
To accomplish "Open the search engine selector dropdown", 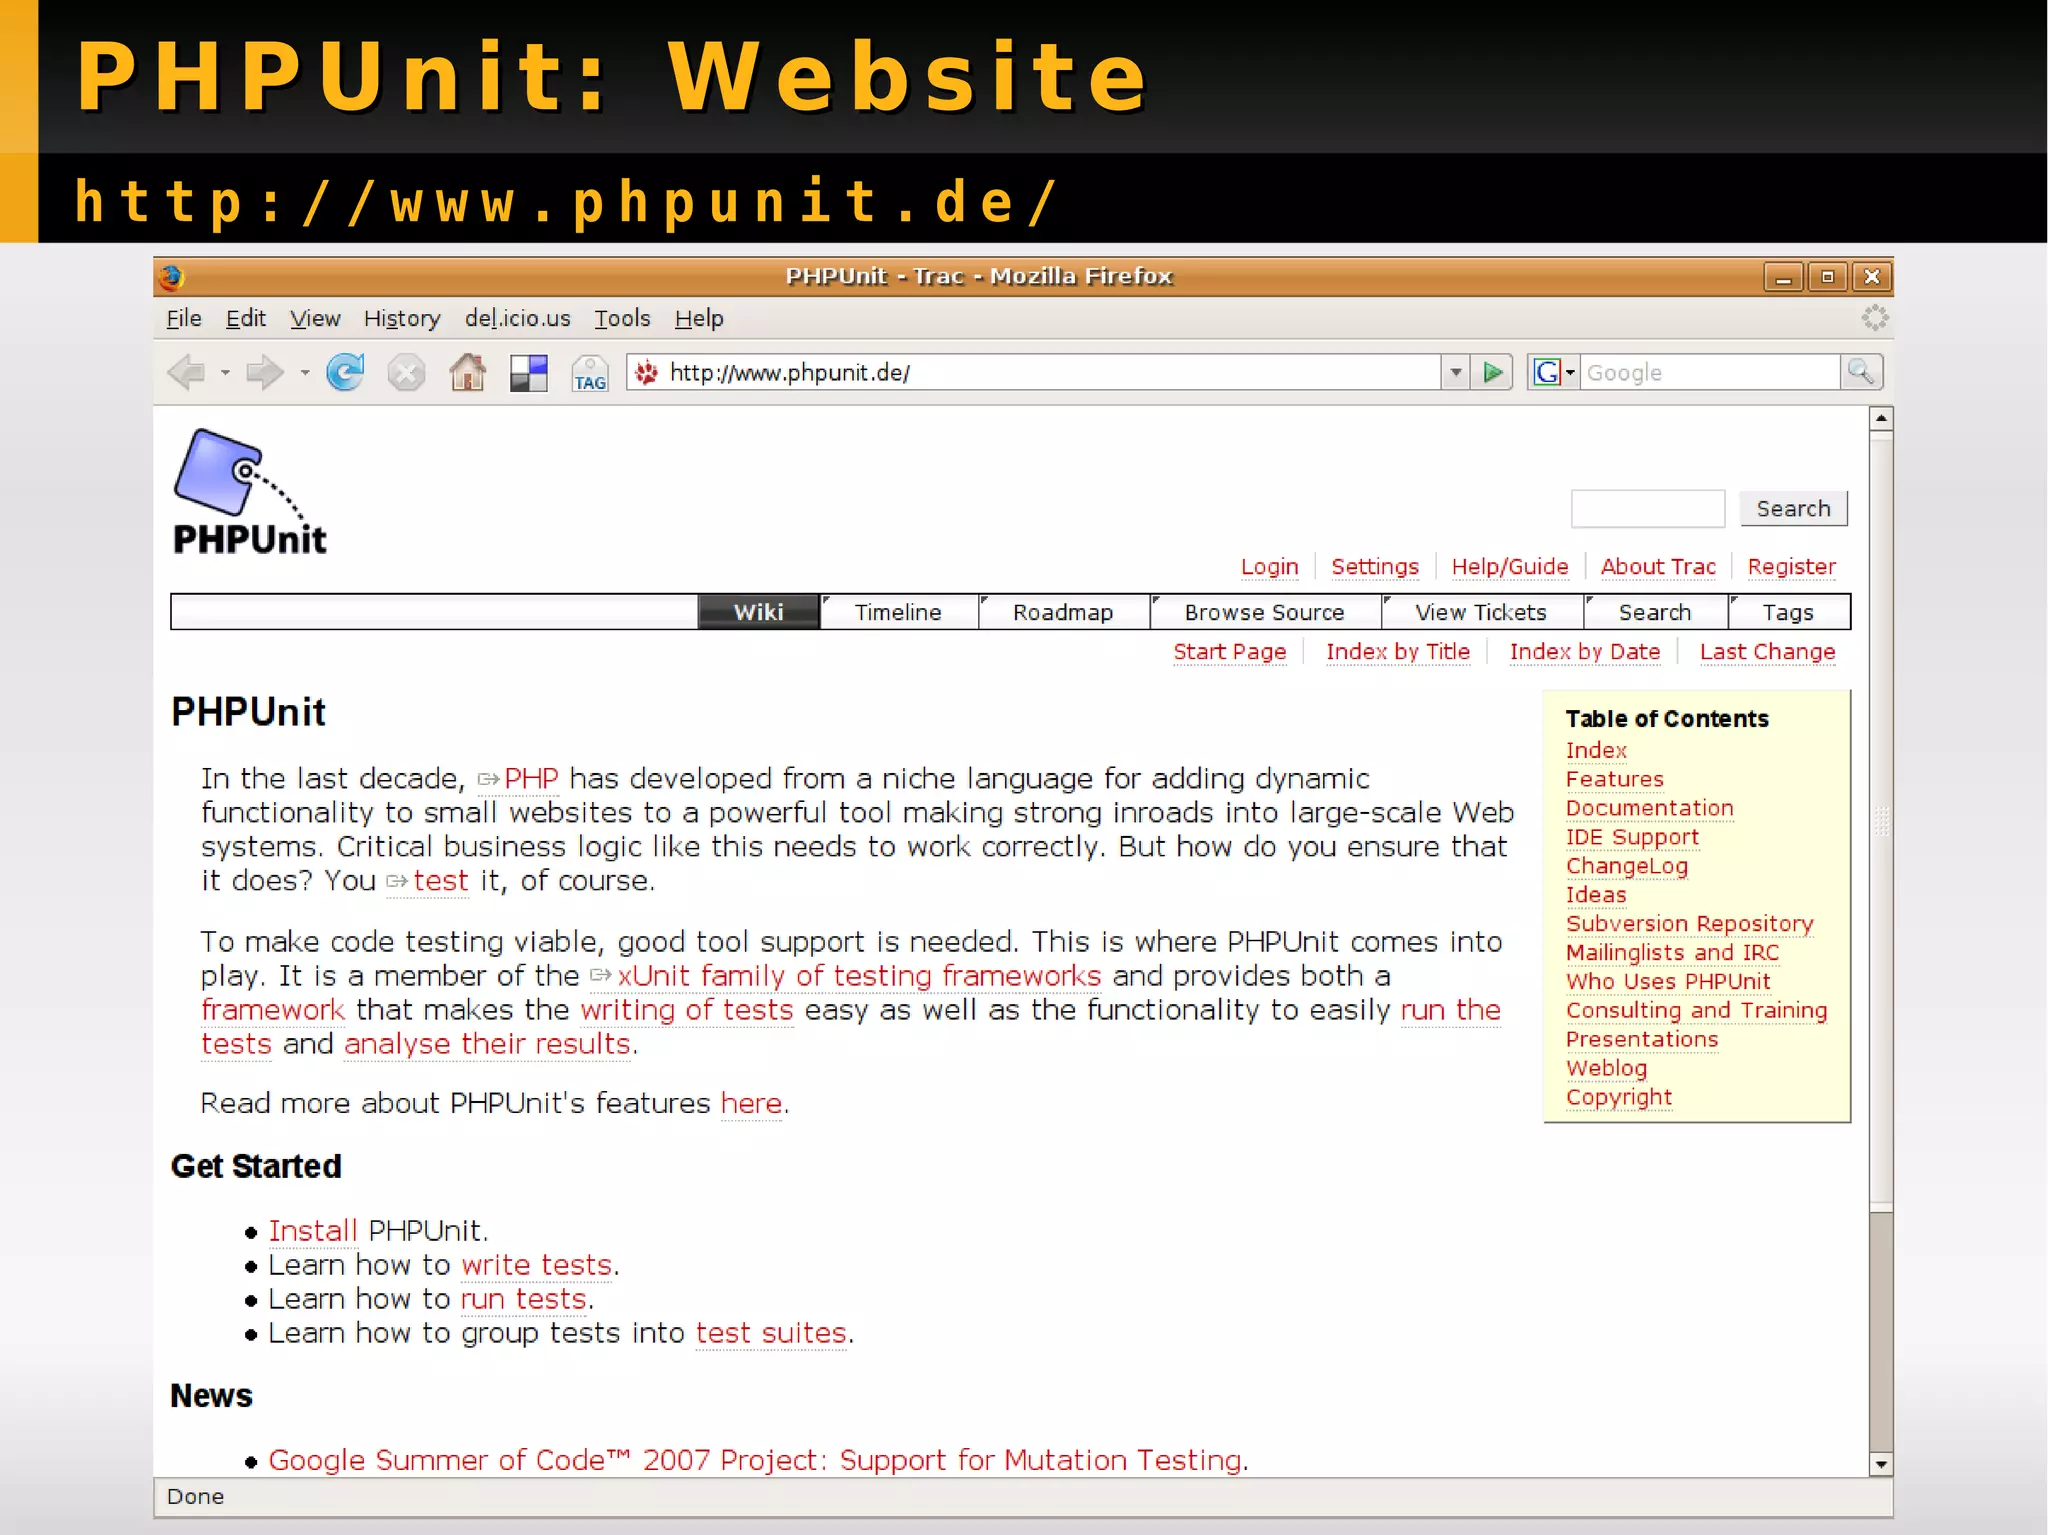I will pyautogui.click(x=1553, y=372).
